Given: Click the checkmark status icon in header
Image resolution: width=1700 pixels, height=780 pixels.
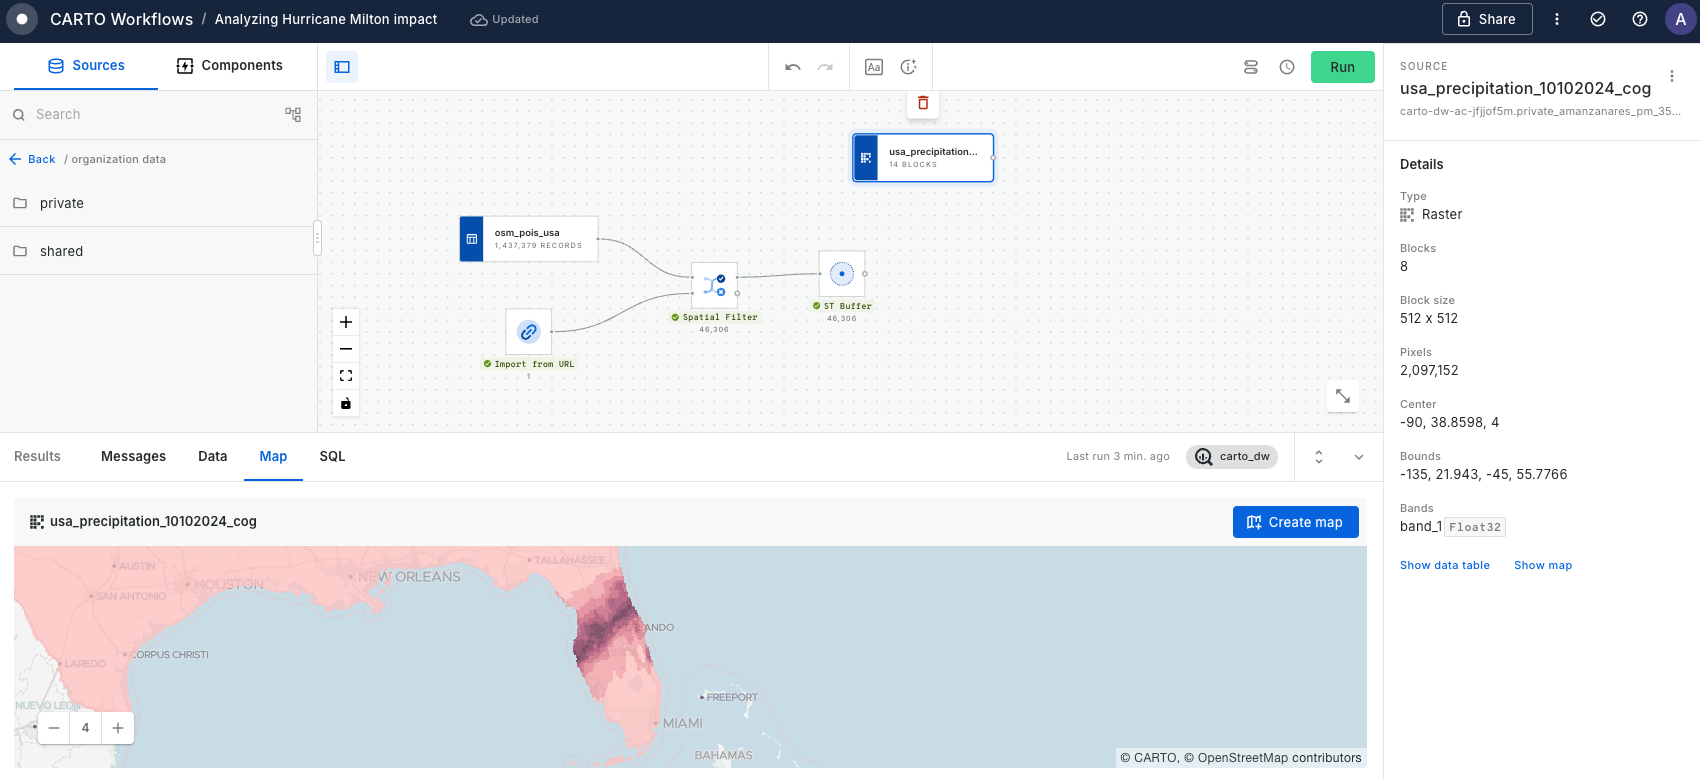Looking at the screenshot, I should click(x=1598, y=19).
